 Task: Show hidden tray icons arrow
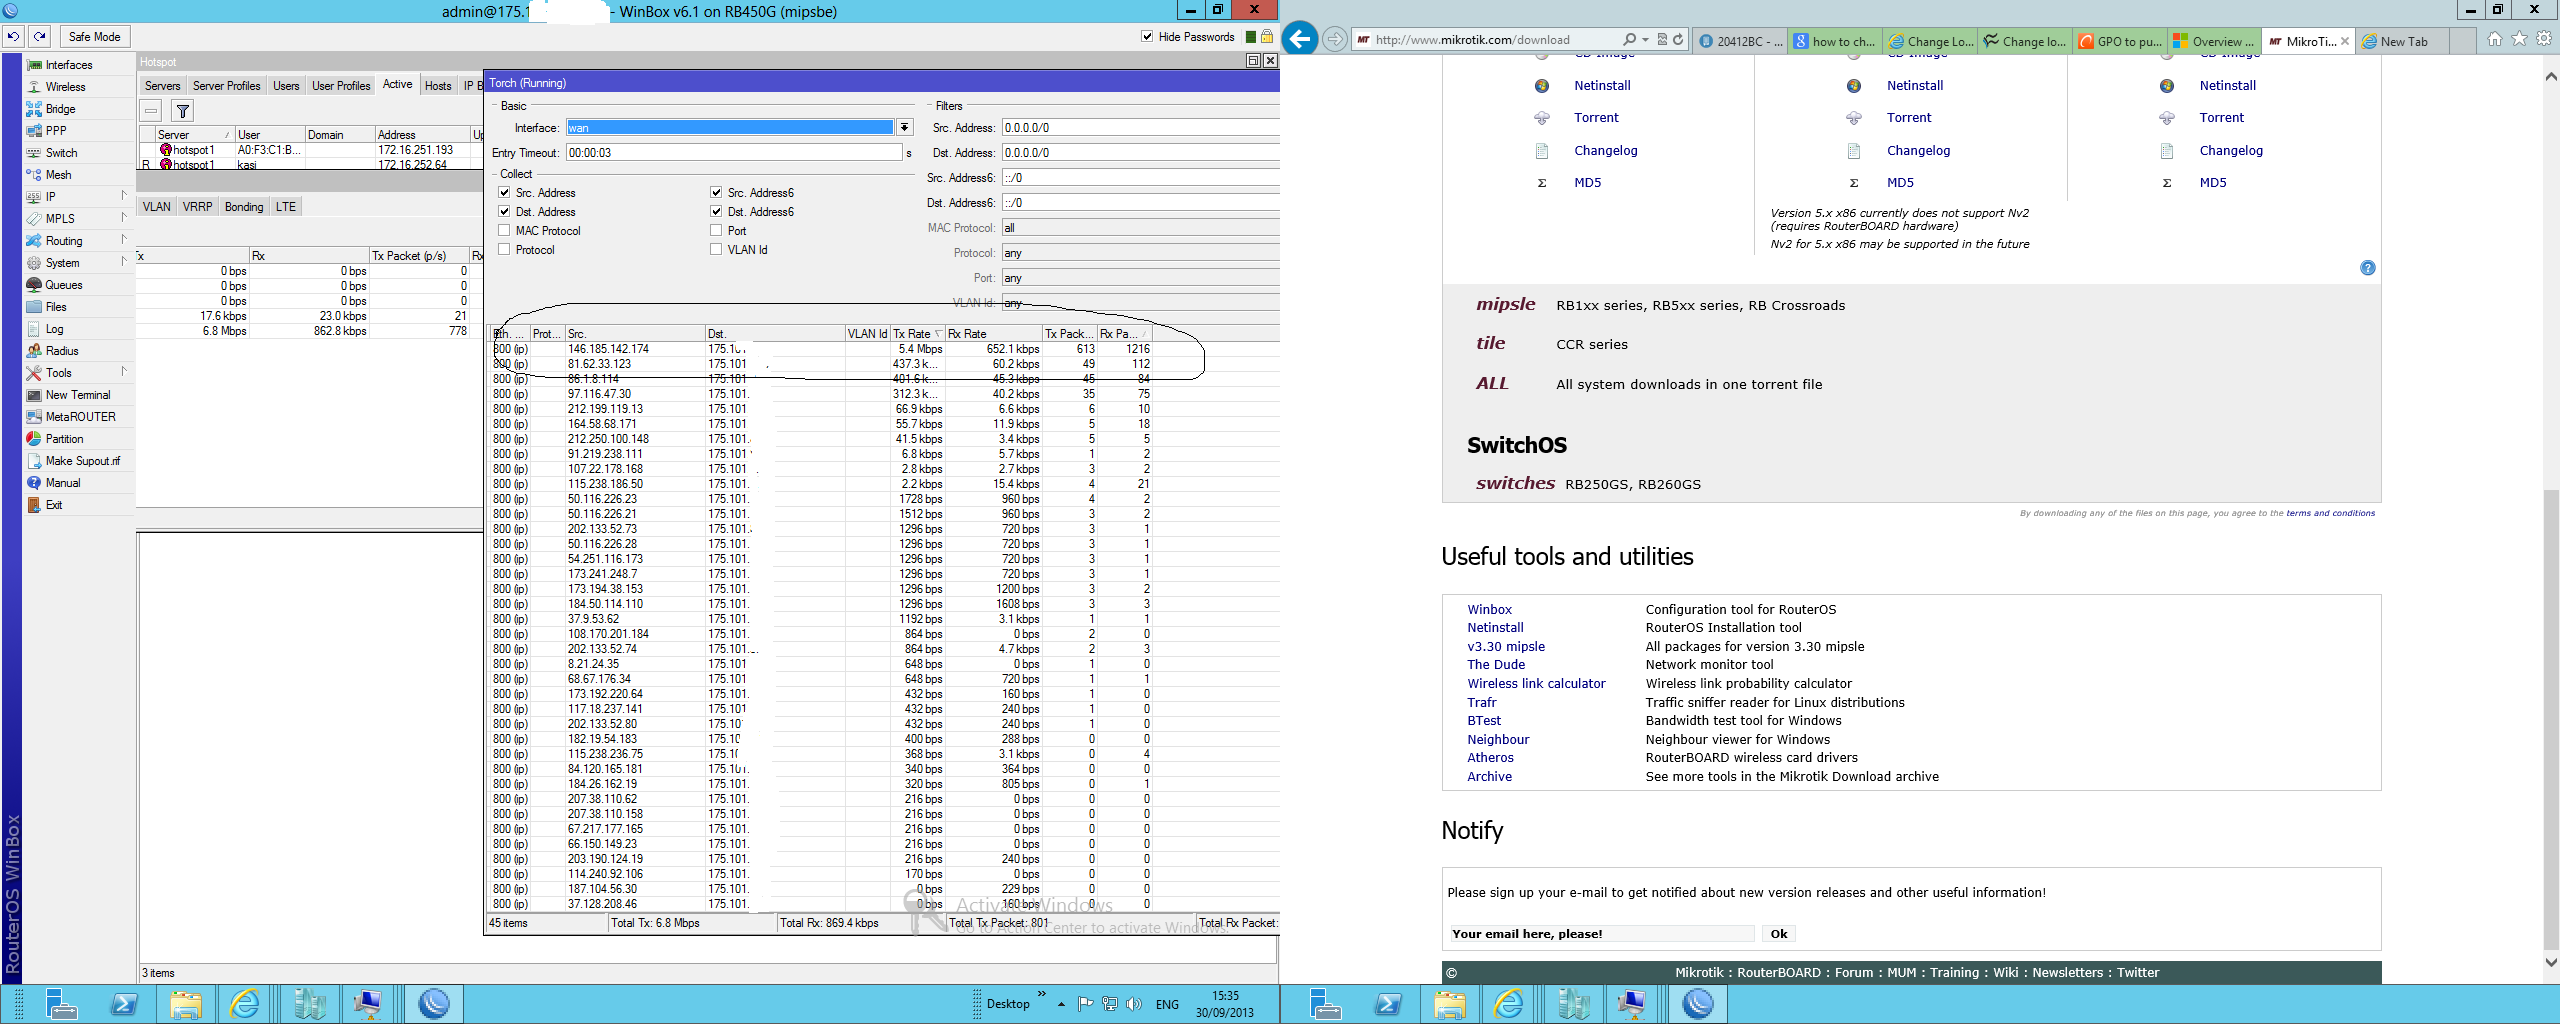[x=1061, y=1004]
